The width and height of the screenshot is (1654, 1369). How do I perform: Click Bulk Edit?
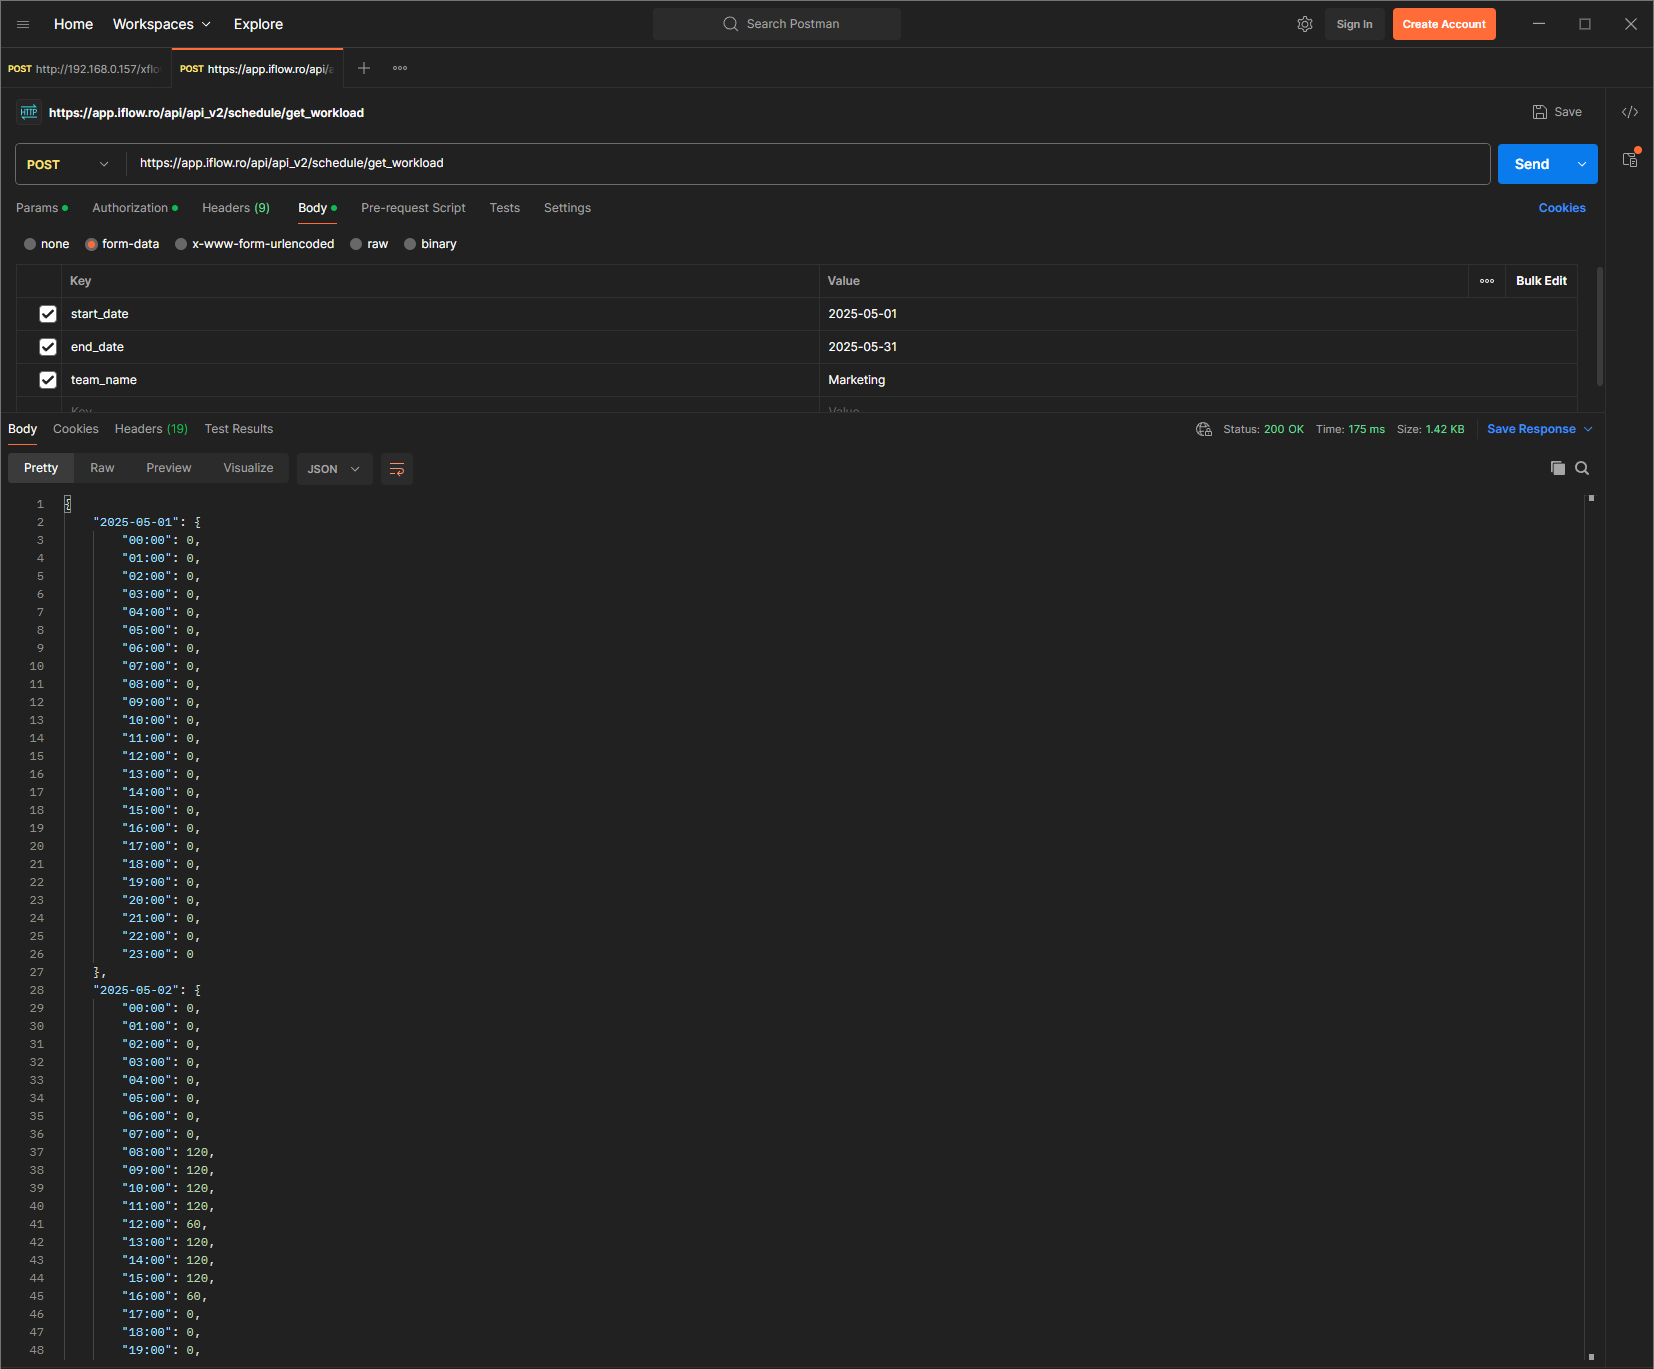coord(1541,281)
